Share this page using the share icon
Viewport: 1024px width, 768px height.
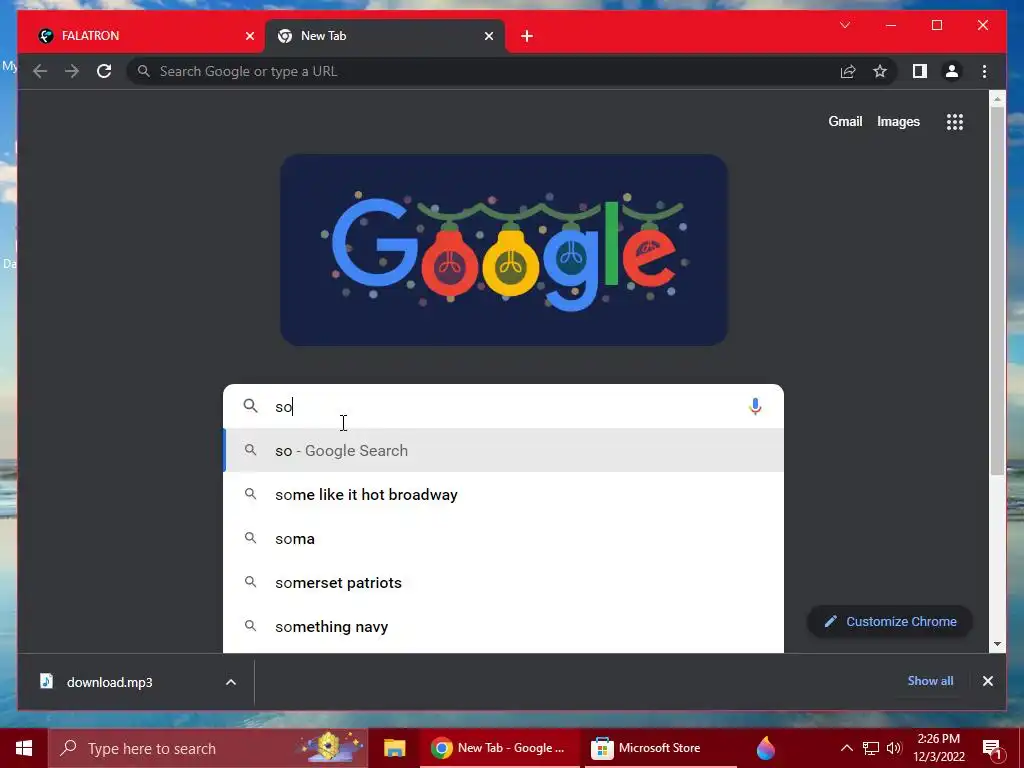coord(848,71)
